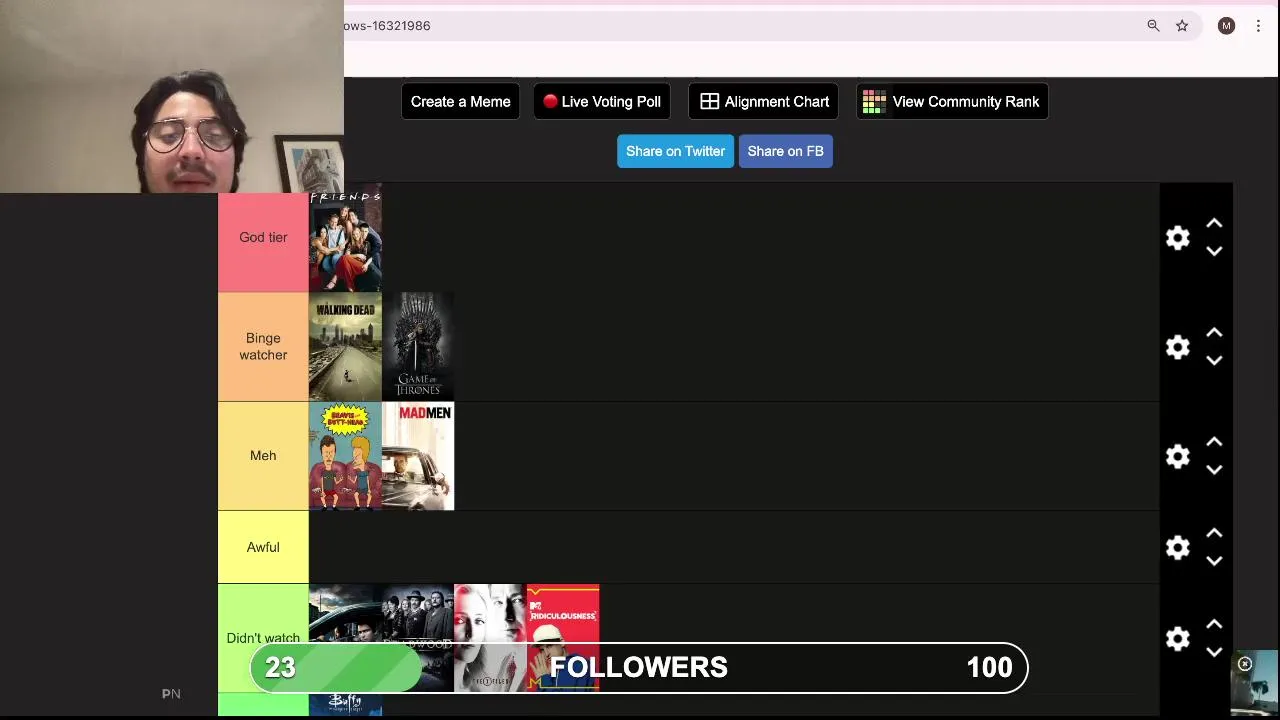Close the small overlay with X icon
1280x720 pixels.
tap(1245, 664)
